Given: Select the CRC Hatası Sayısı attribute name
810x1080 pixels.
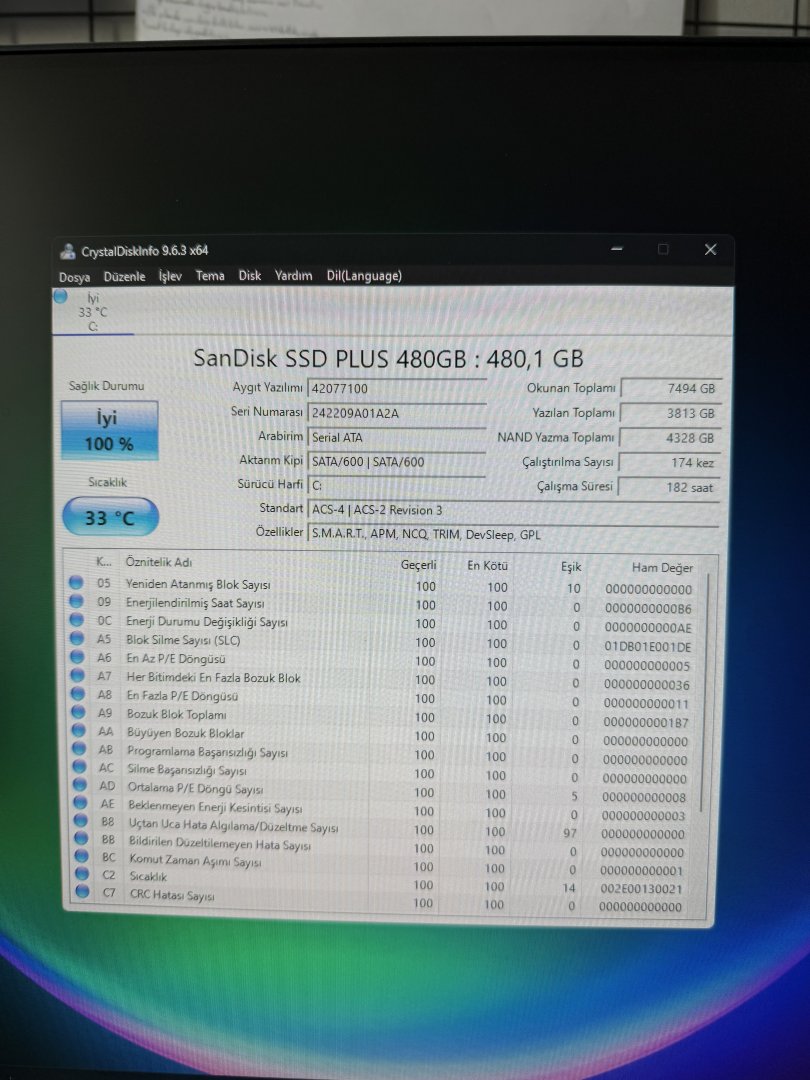Looking at the screenshot, I should pyautogui.click(x=172, y=895).
